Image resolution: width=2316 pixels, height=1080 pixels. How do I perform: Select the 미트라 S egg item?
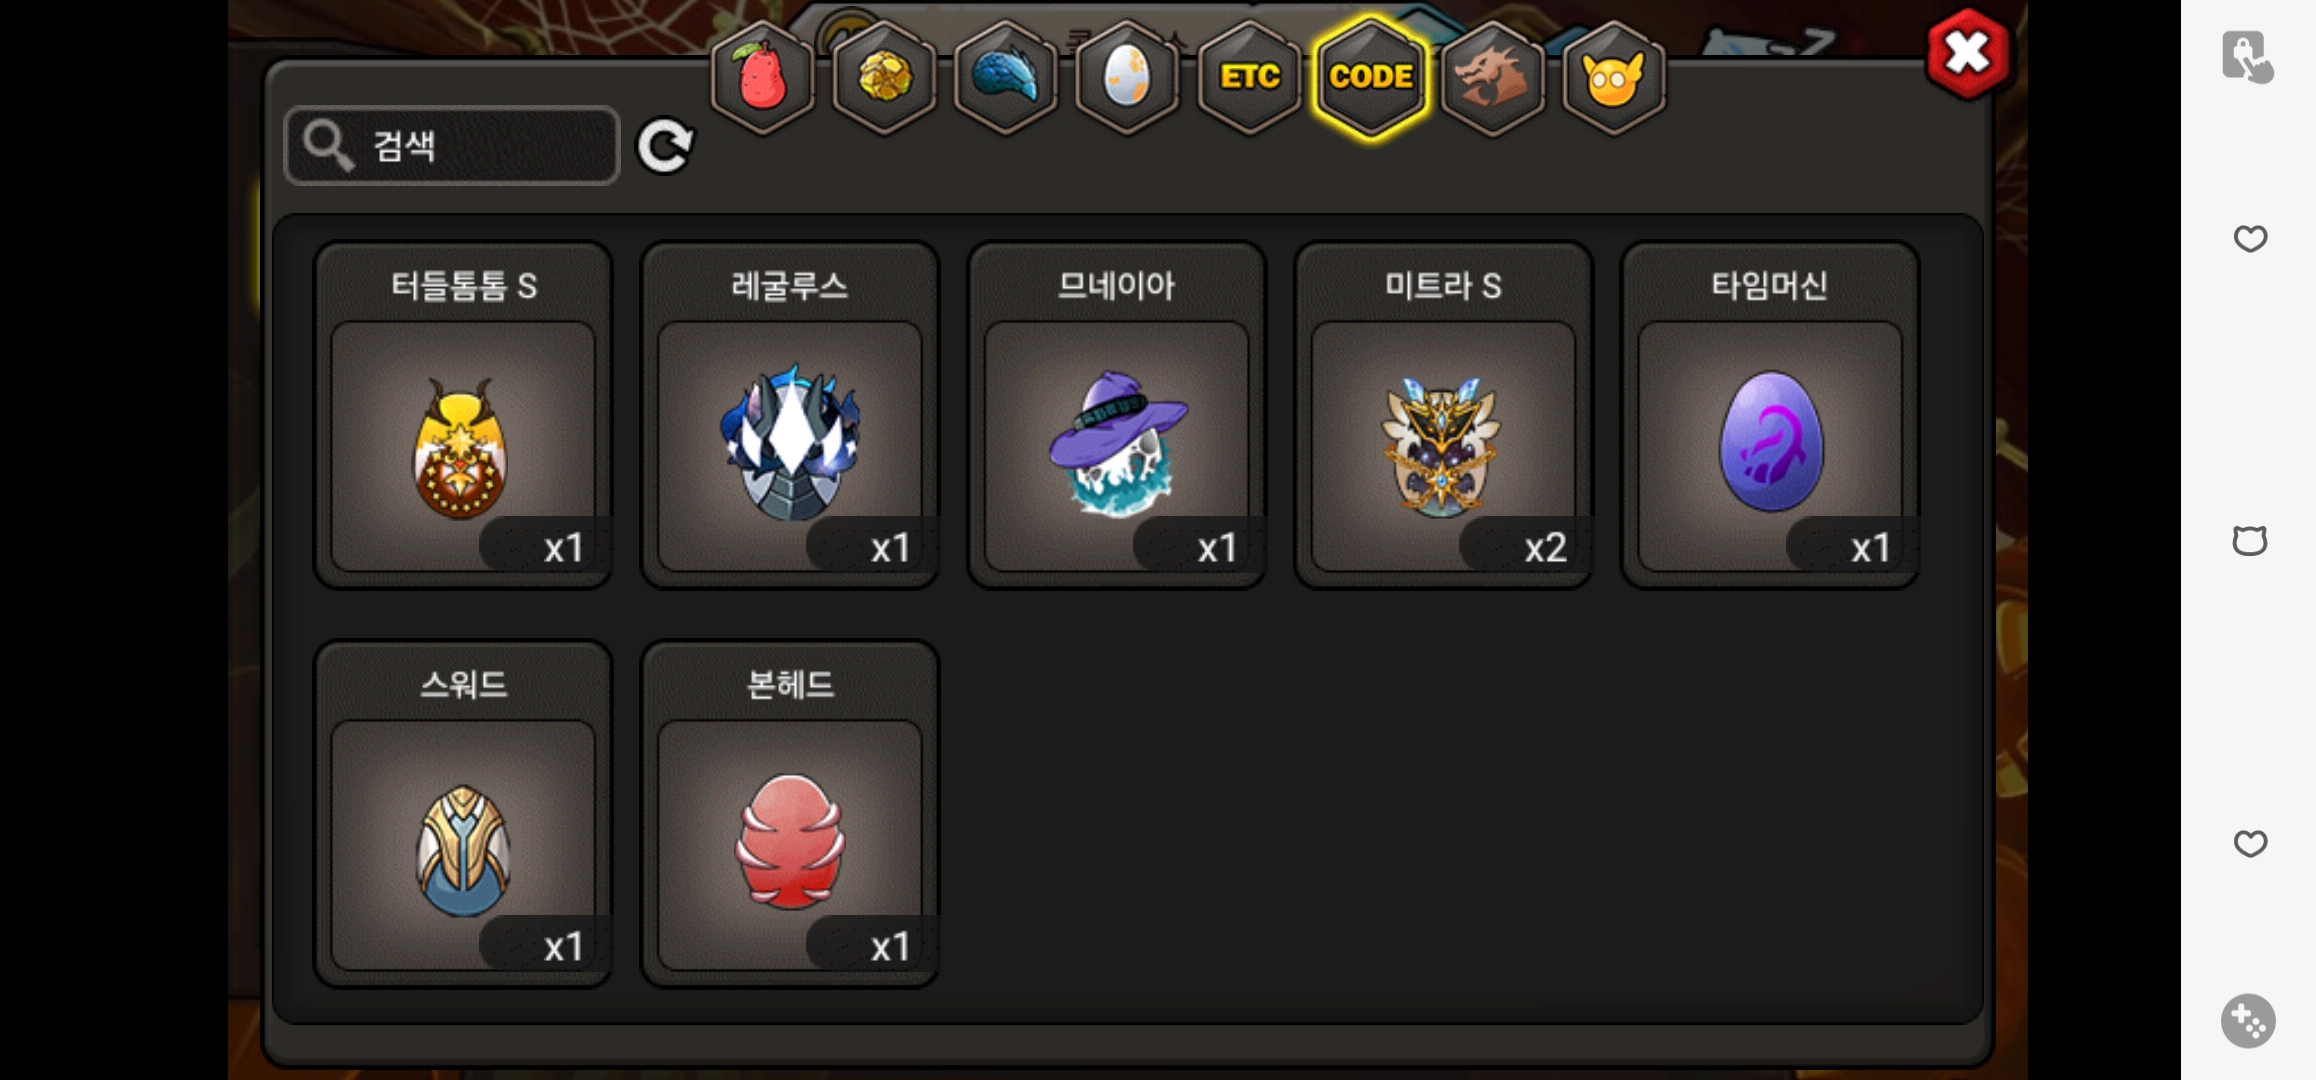tap(1443, 415)
